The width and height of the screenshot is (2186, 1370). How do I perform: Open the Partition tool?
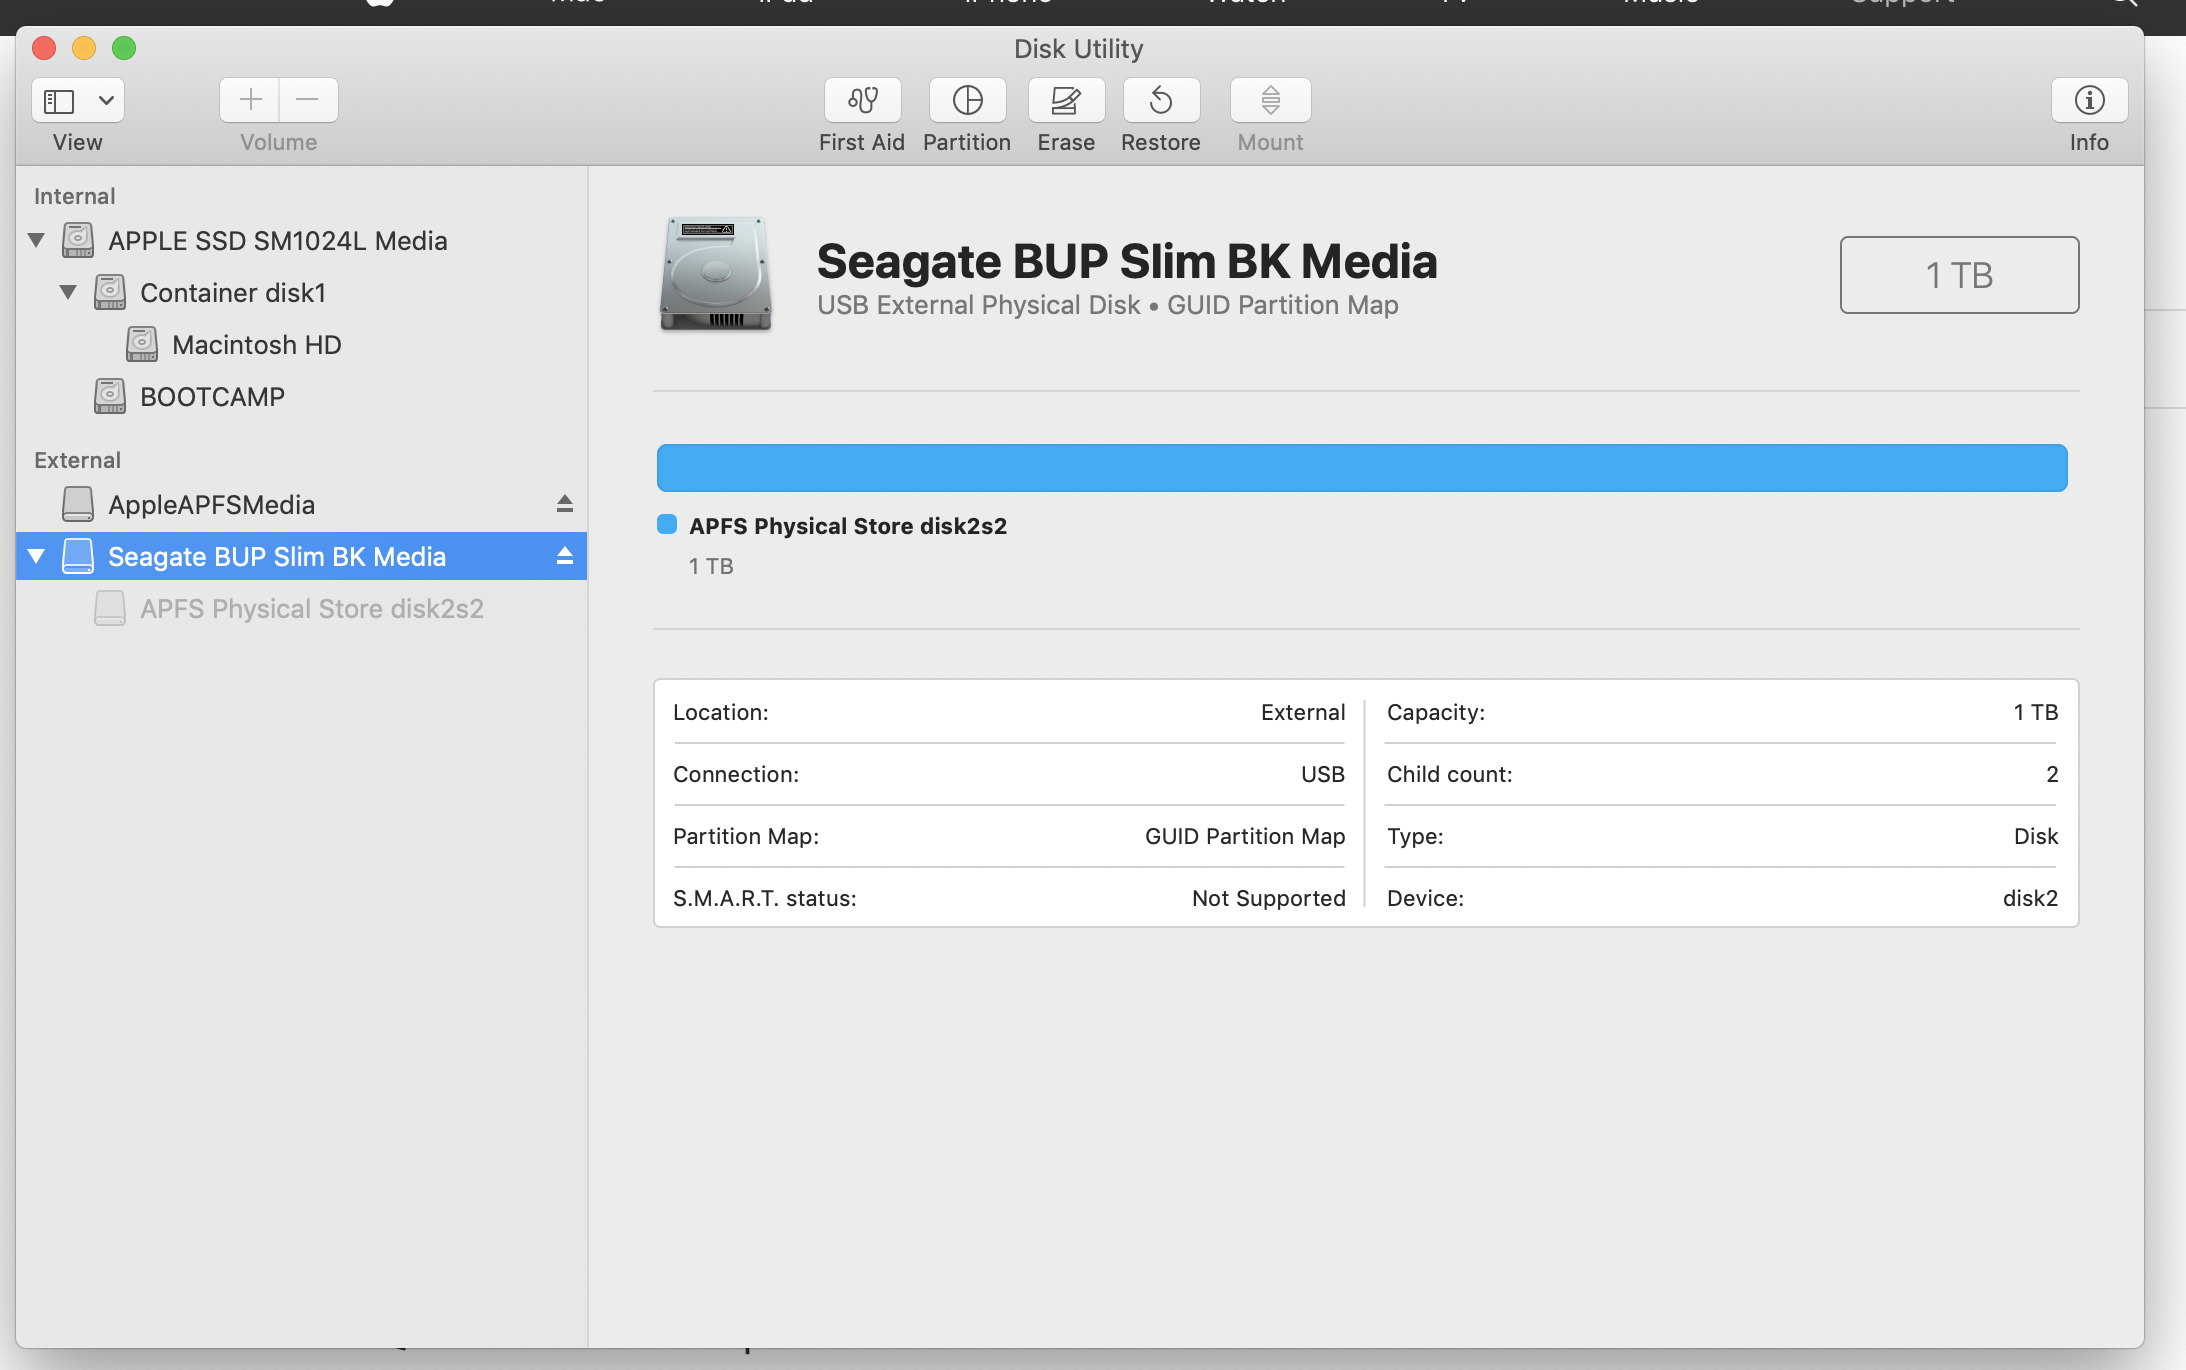pos(967,101)
